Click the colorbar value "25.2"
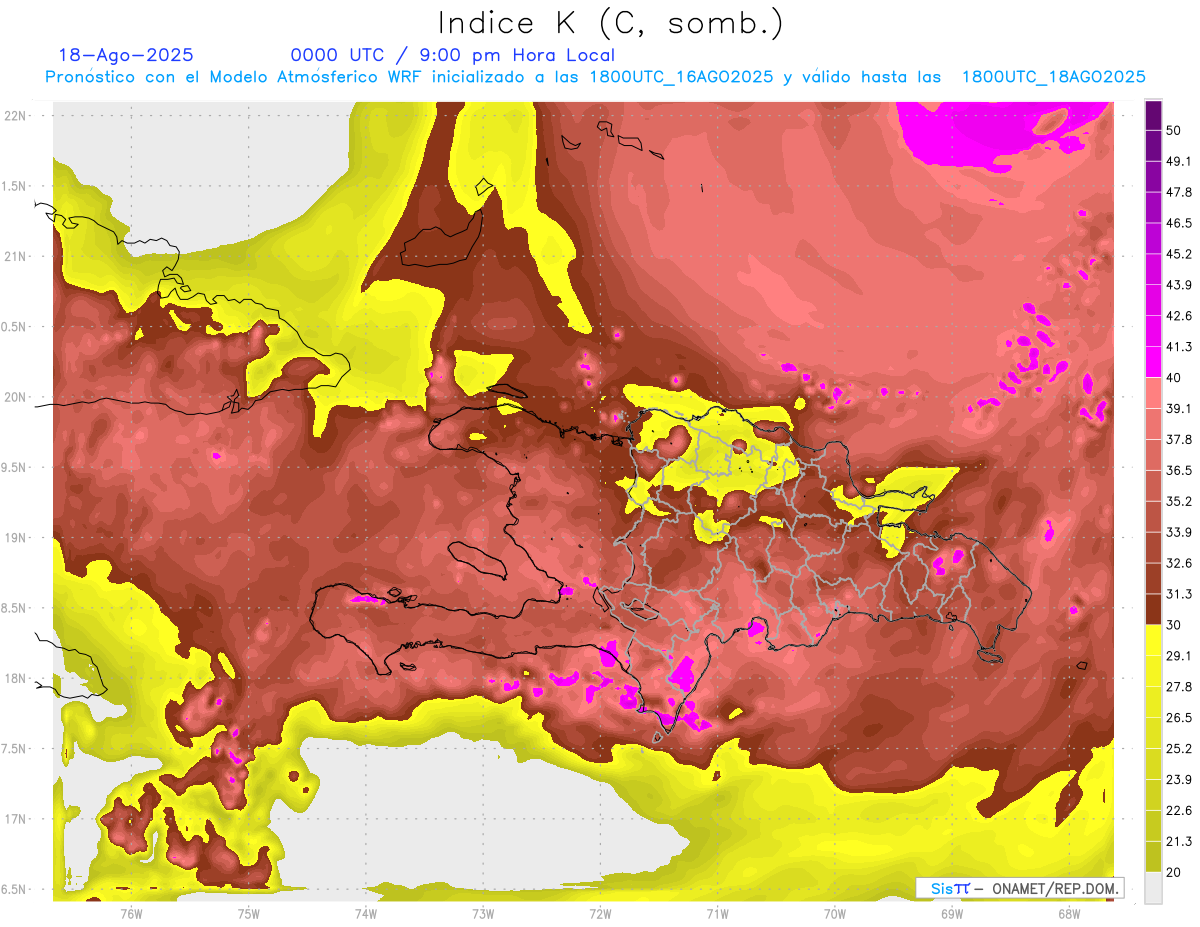 click(1179, 749)
